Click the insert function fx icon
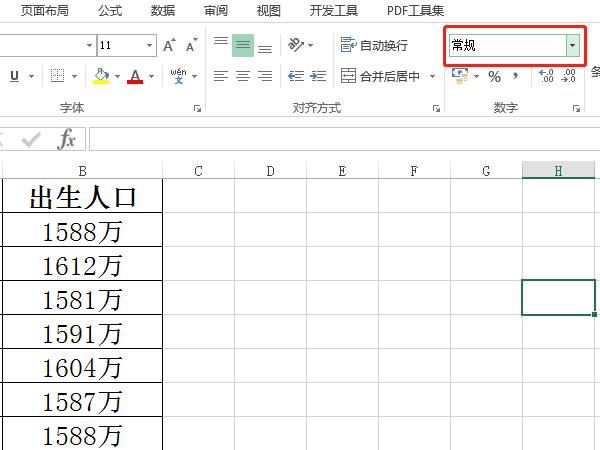The width and height of the screenshot is (600, 450). (66, 139)
